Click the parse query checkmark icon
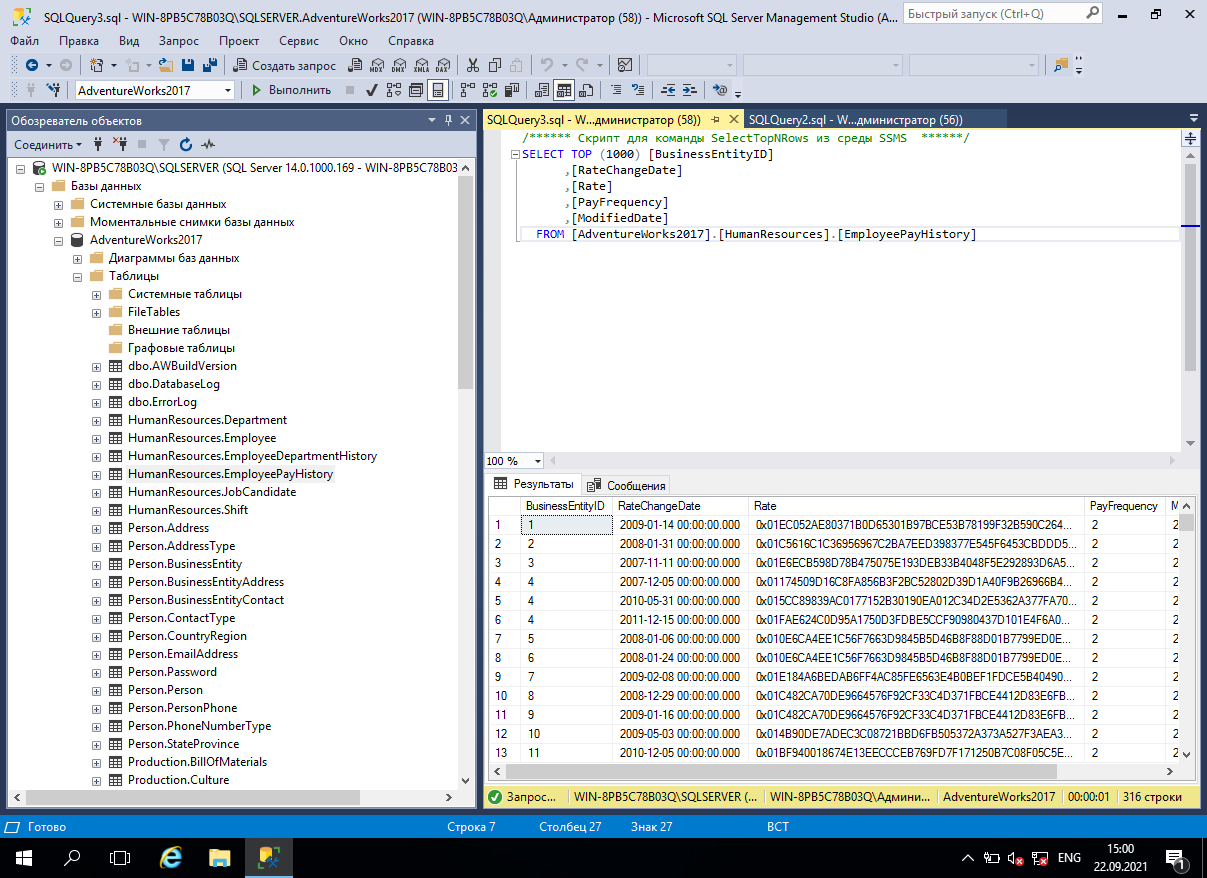Screen dimensions: 1207x878 [x=371, y=90]
